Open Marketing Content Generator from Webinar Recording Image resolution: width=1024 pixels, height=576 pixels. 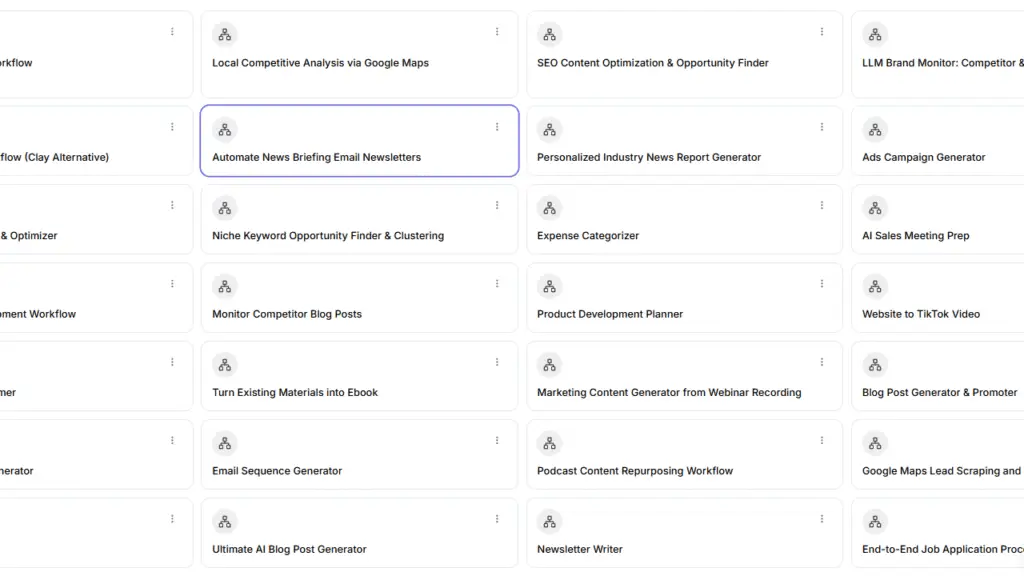pyautogui.click(x=669, y=393)
